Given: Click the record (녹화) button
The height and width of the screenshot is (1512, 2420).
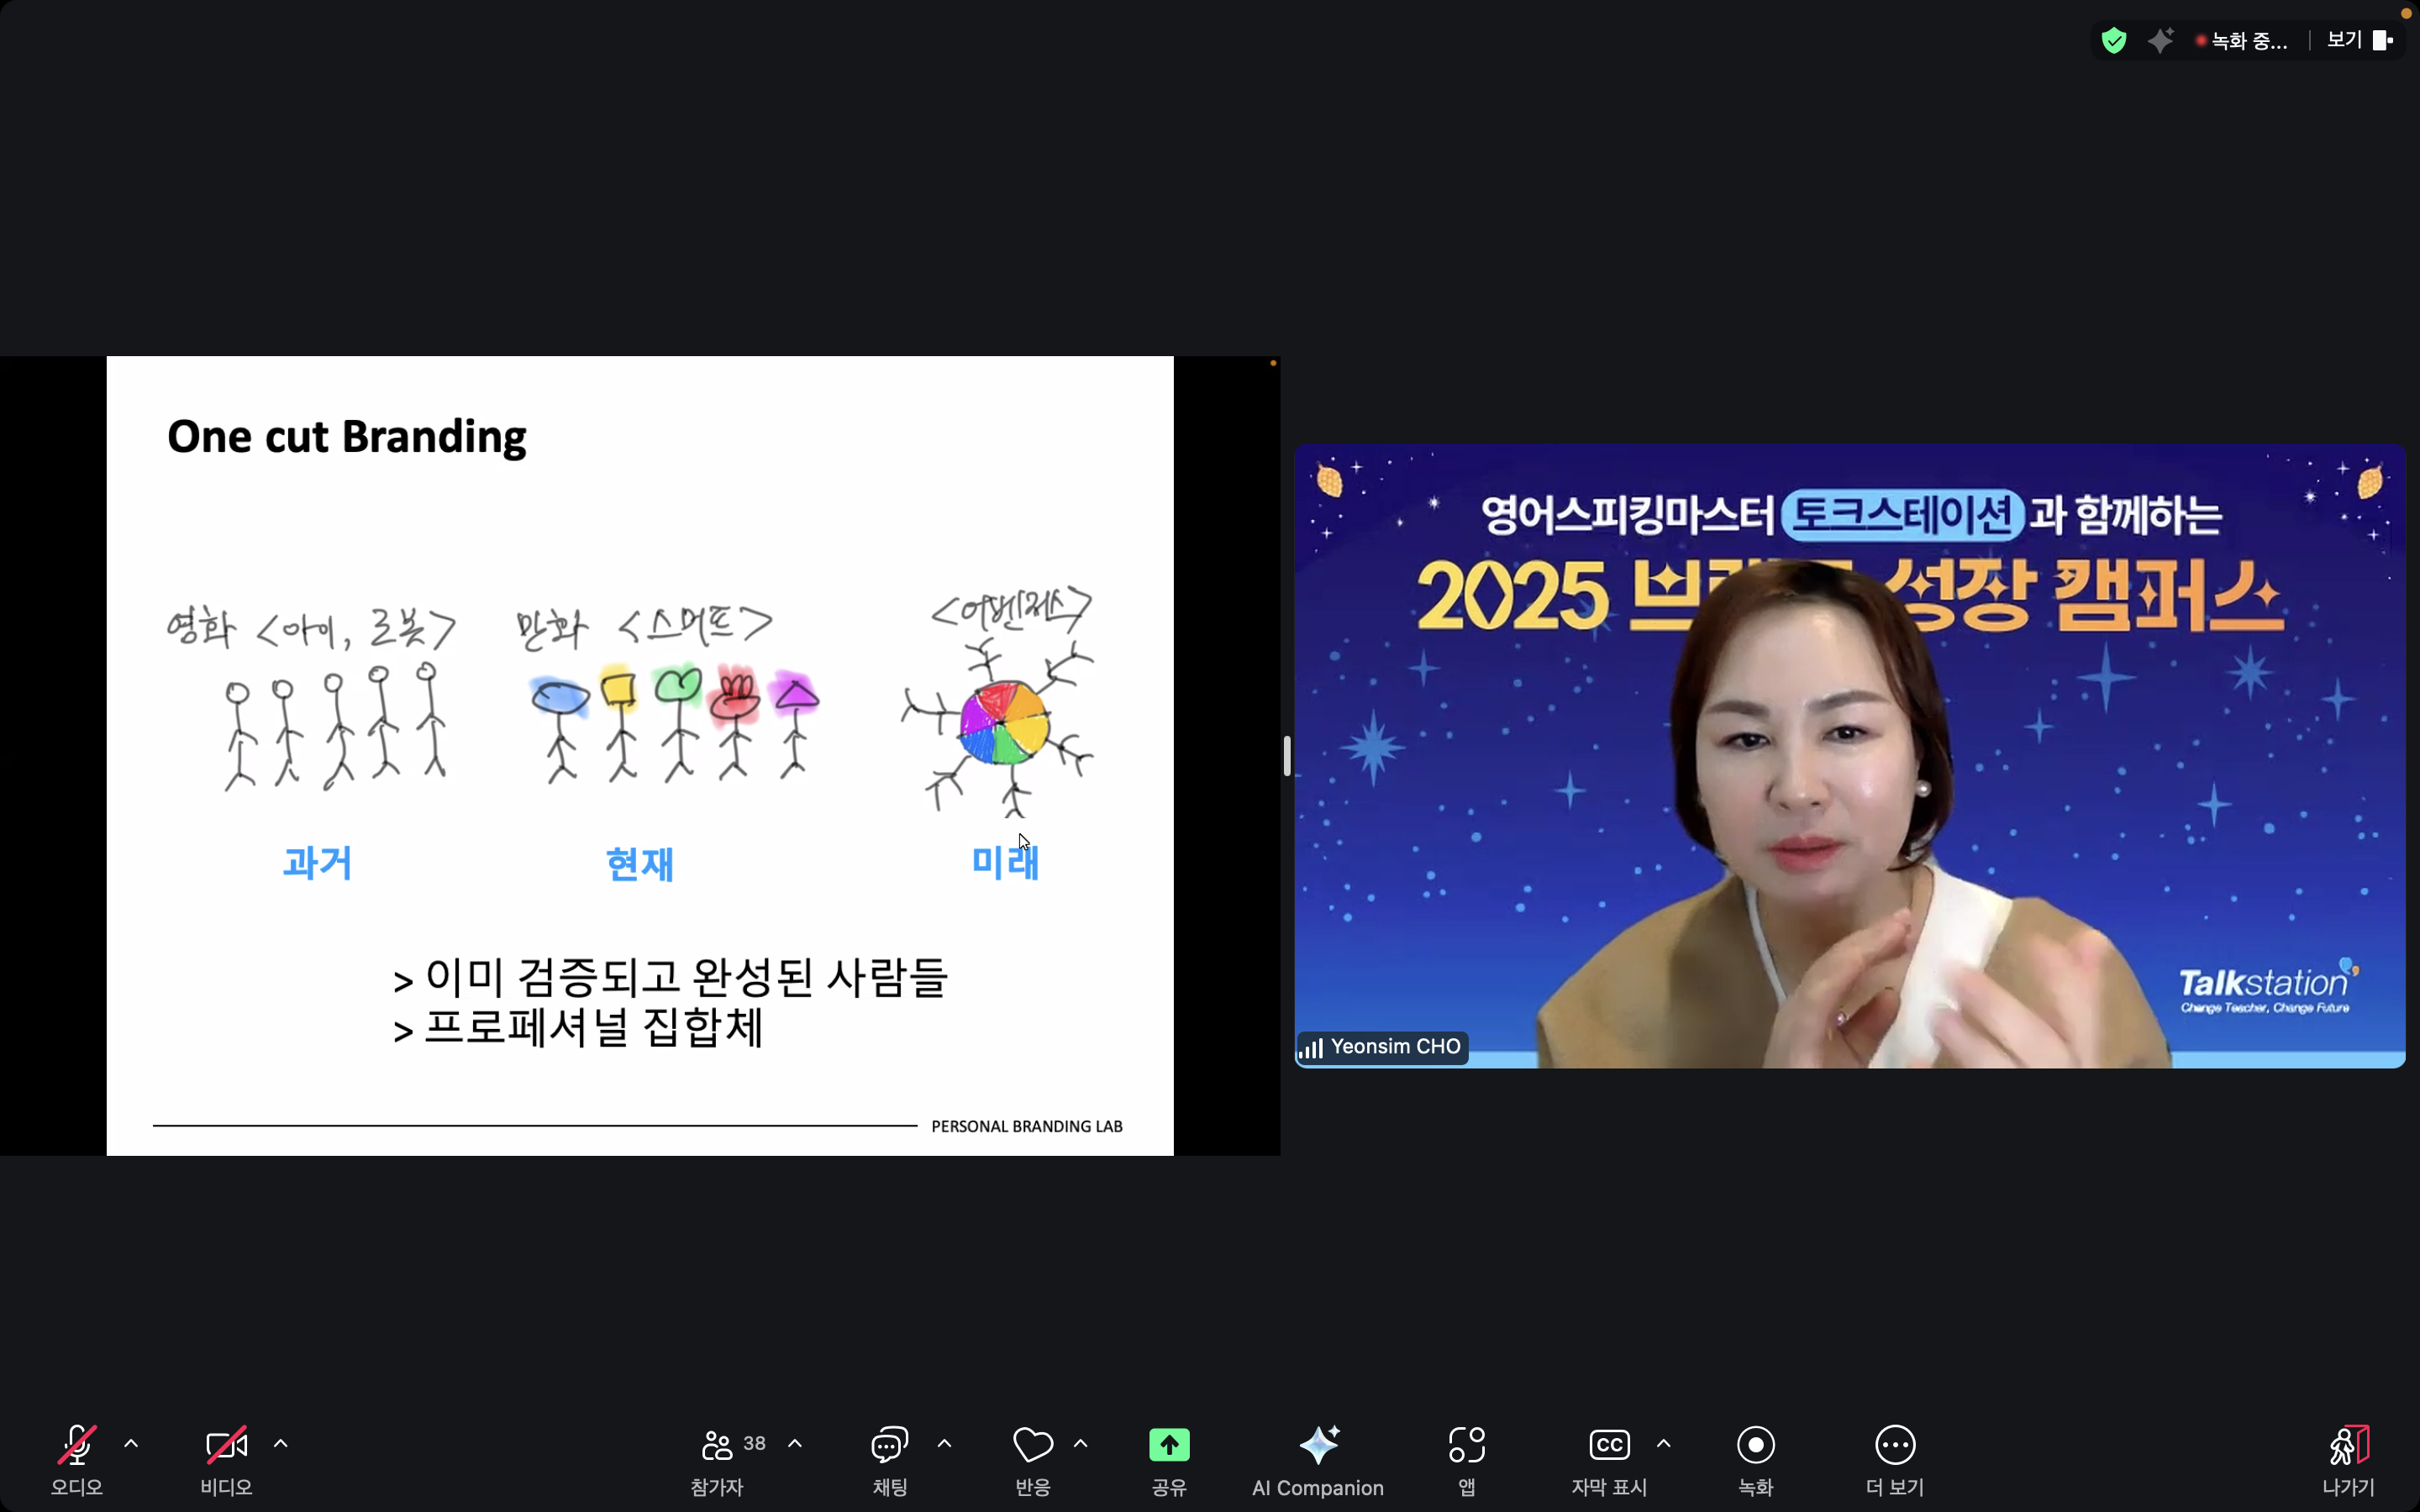Looking at the screenshot, I should click(x=1755, y=1445).
